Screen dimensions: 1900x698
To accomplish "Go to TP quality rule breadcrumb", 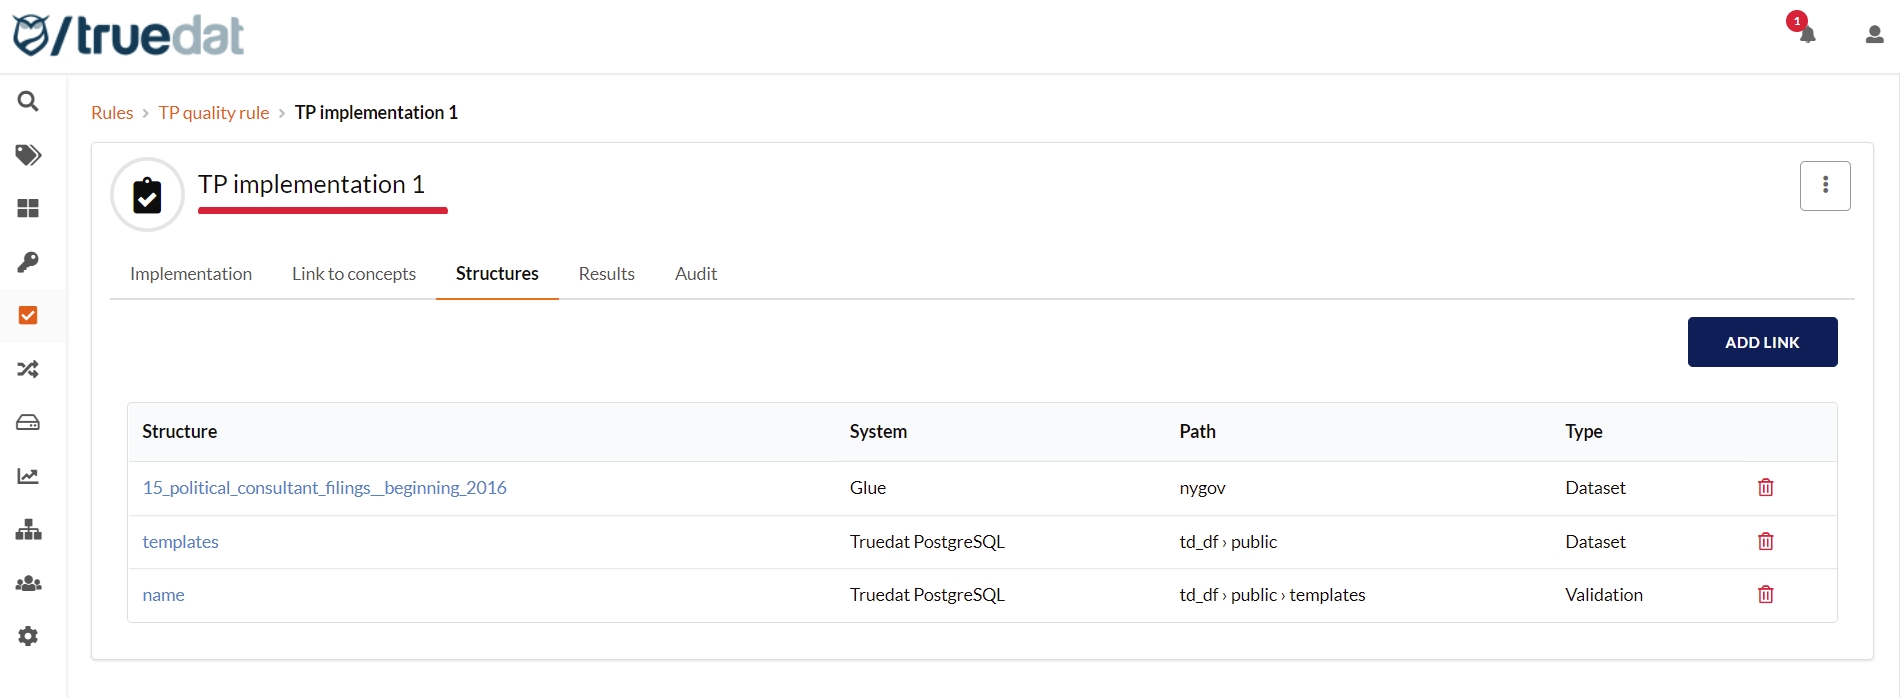I will coord(214,113).
